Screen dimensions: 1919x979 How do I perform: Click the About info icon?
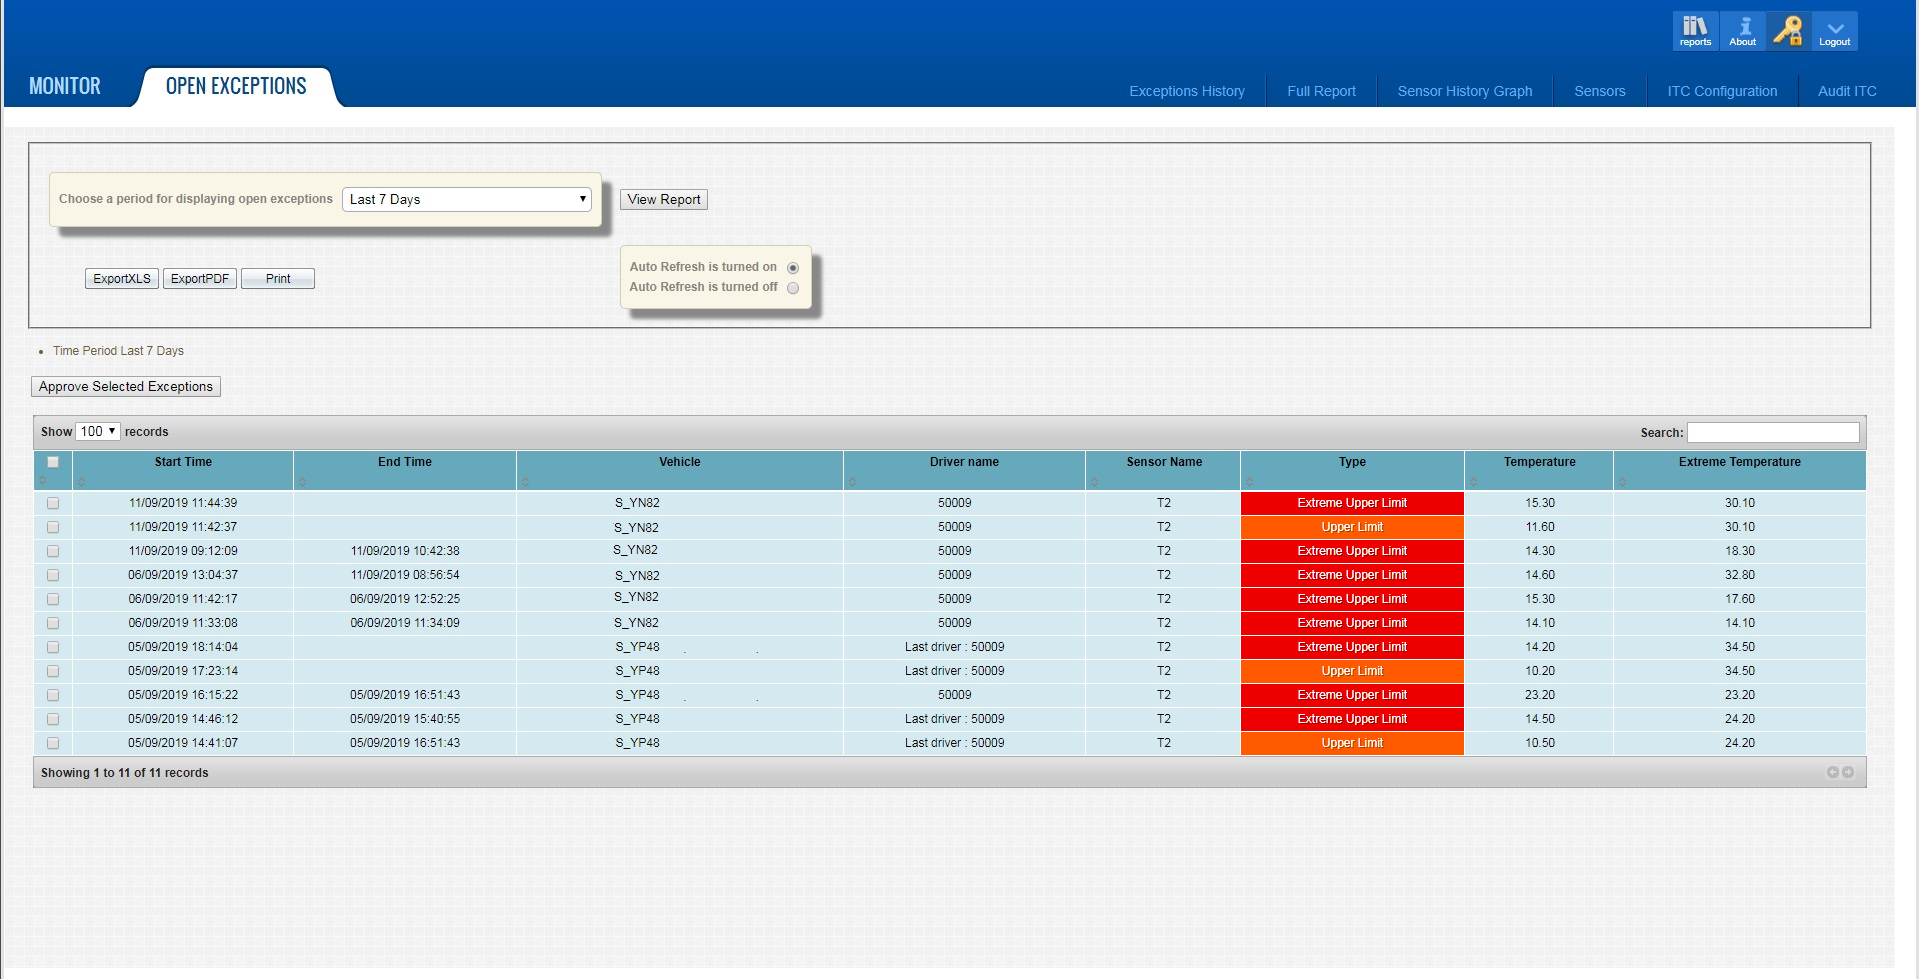pyautogui.click(x=1741, y=30)
